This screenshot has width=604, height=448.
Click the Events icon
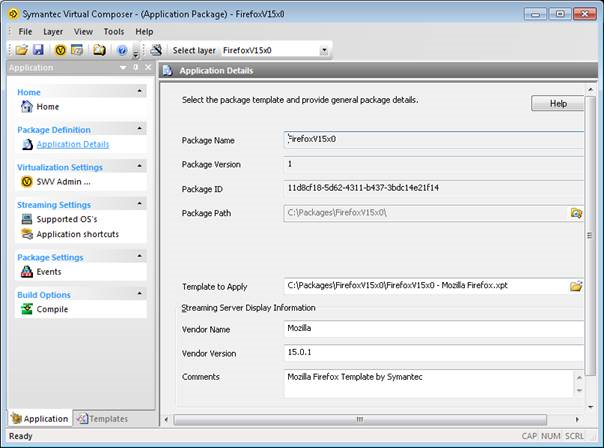(x=27, y=272)
